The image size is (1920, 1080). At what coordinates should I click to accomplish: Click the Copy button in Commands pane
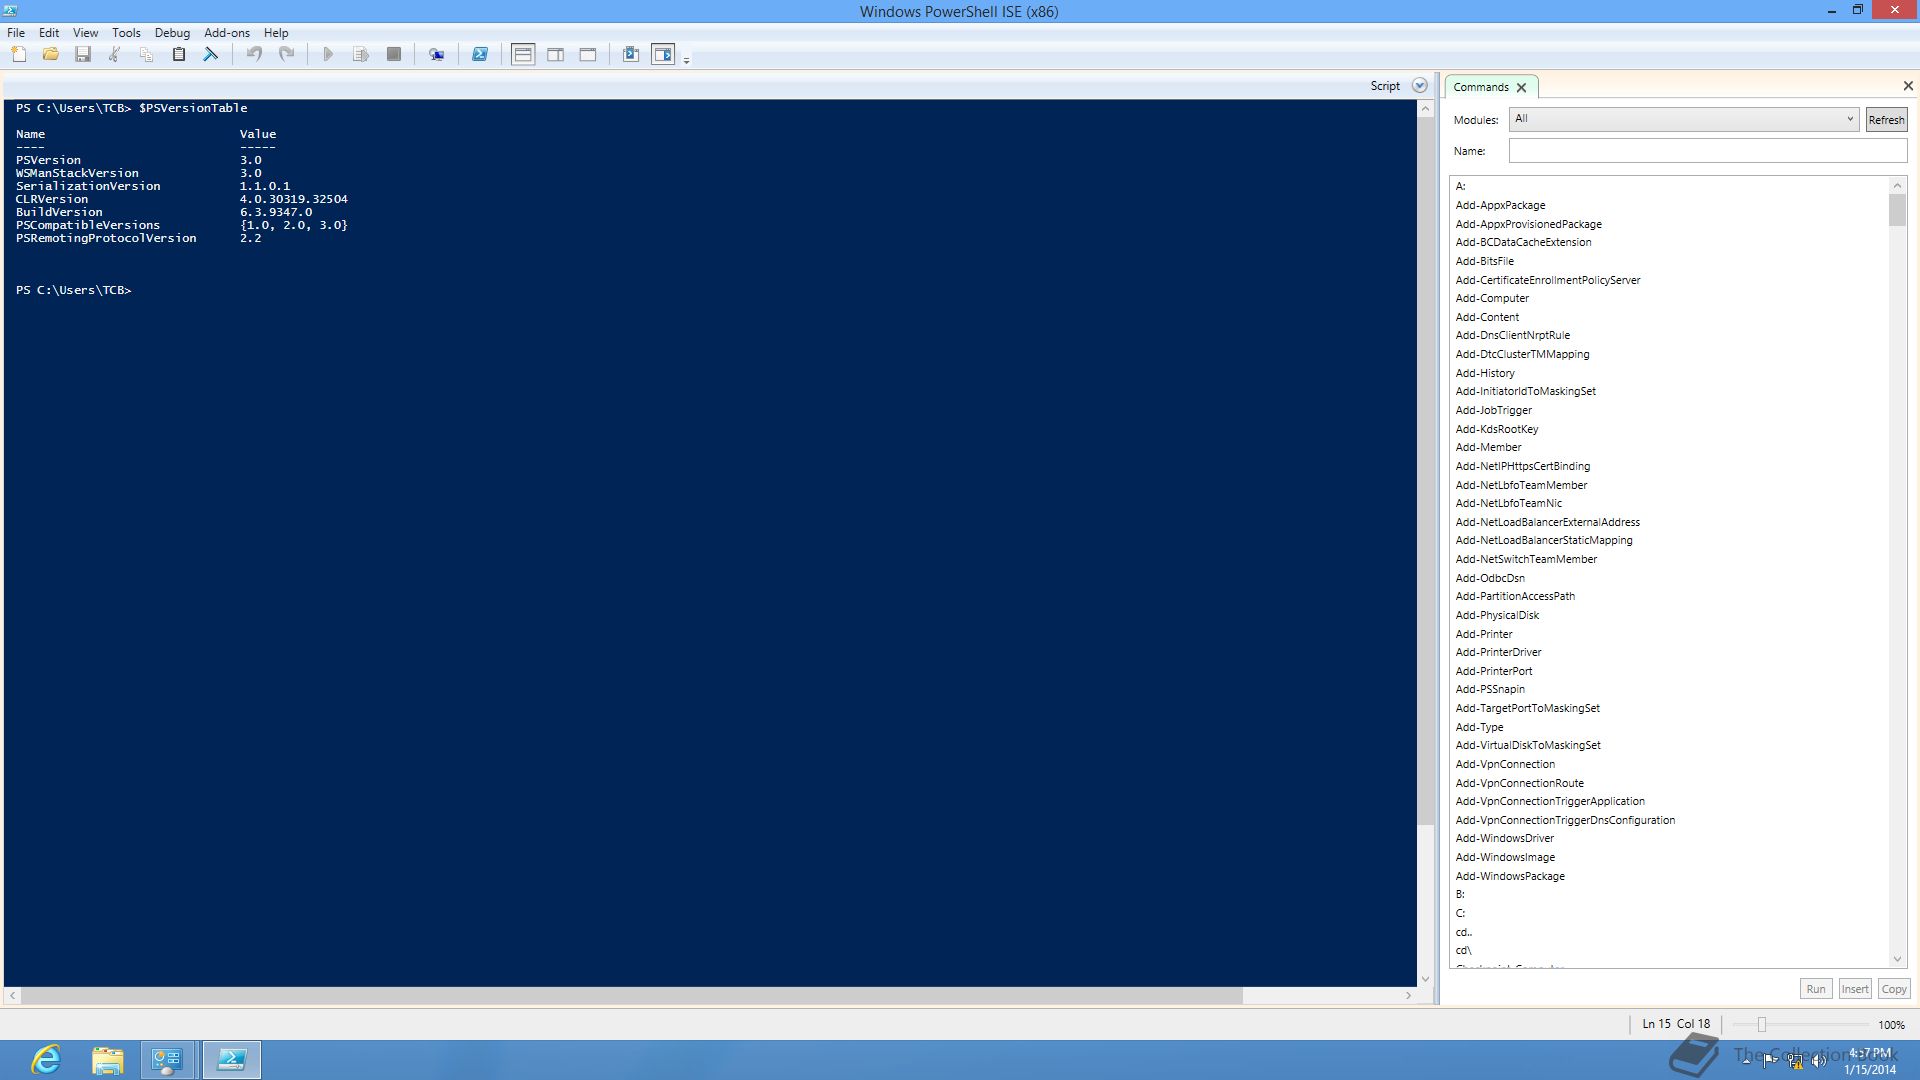coord(1894,989)
